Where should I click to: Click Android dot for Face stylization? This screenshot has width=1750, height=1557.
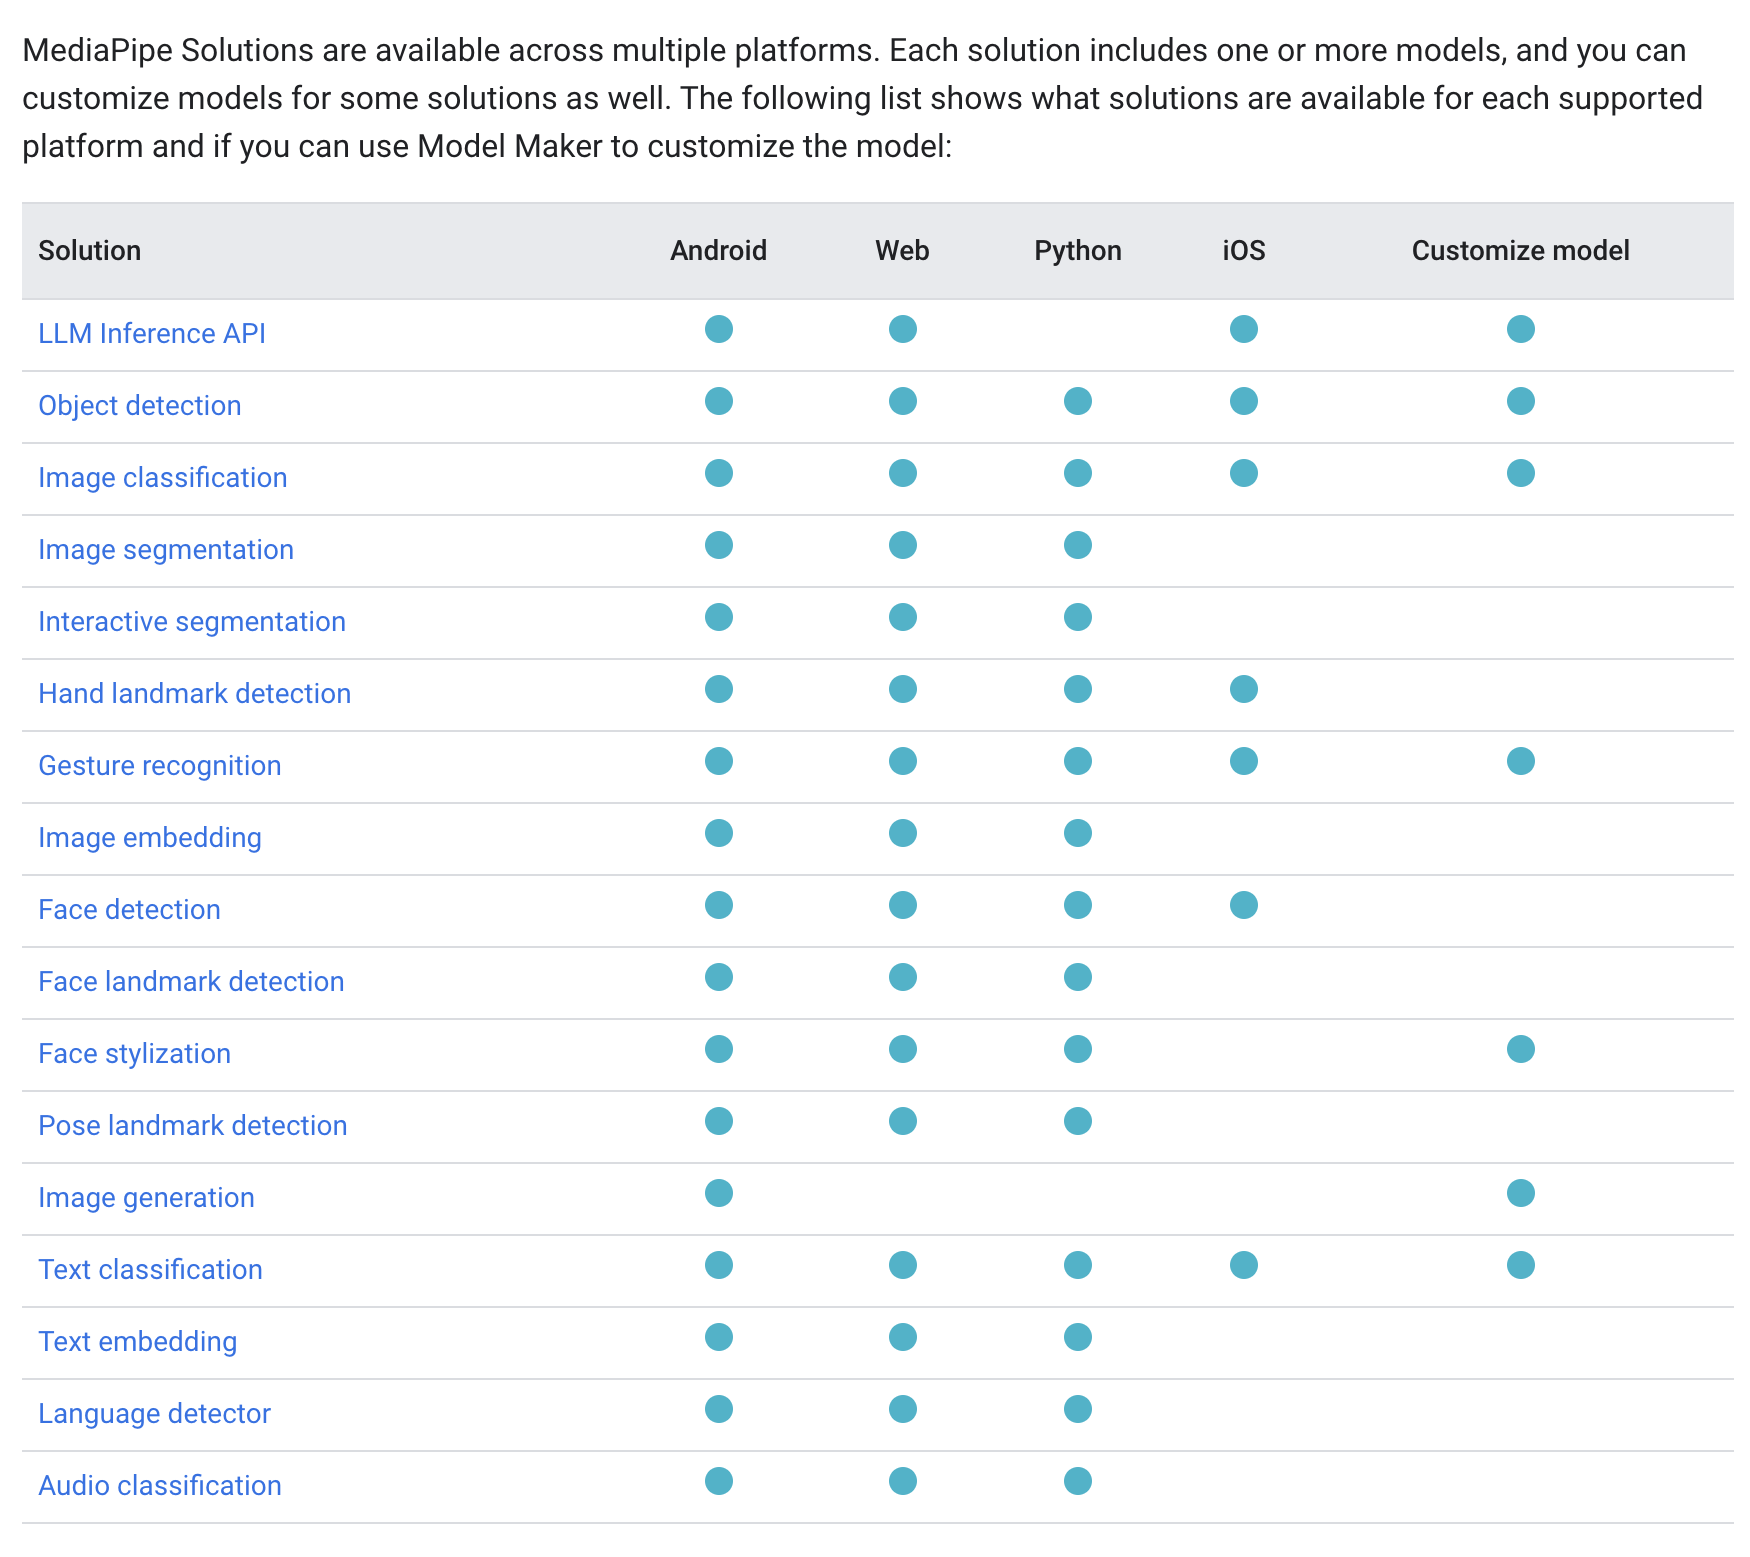tap(719, 1049)
